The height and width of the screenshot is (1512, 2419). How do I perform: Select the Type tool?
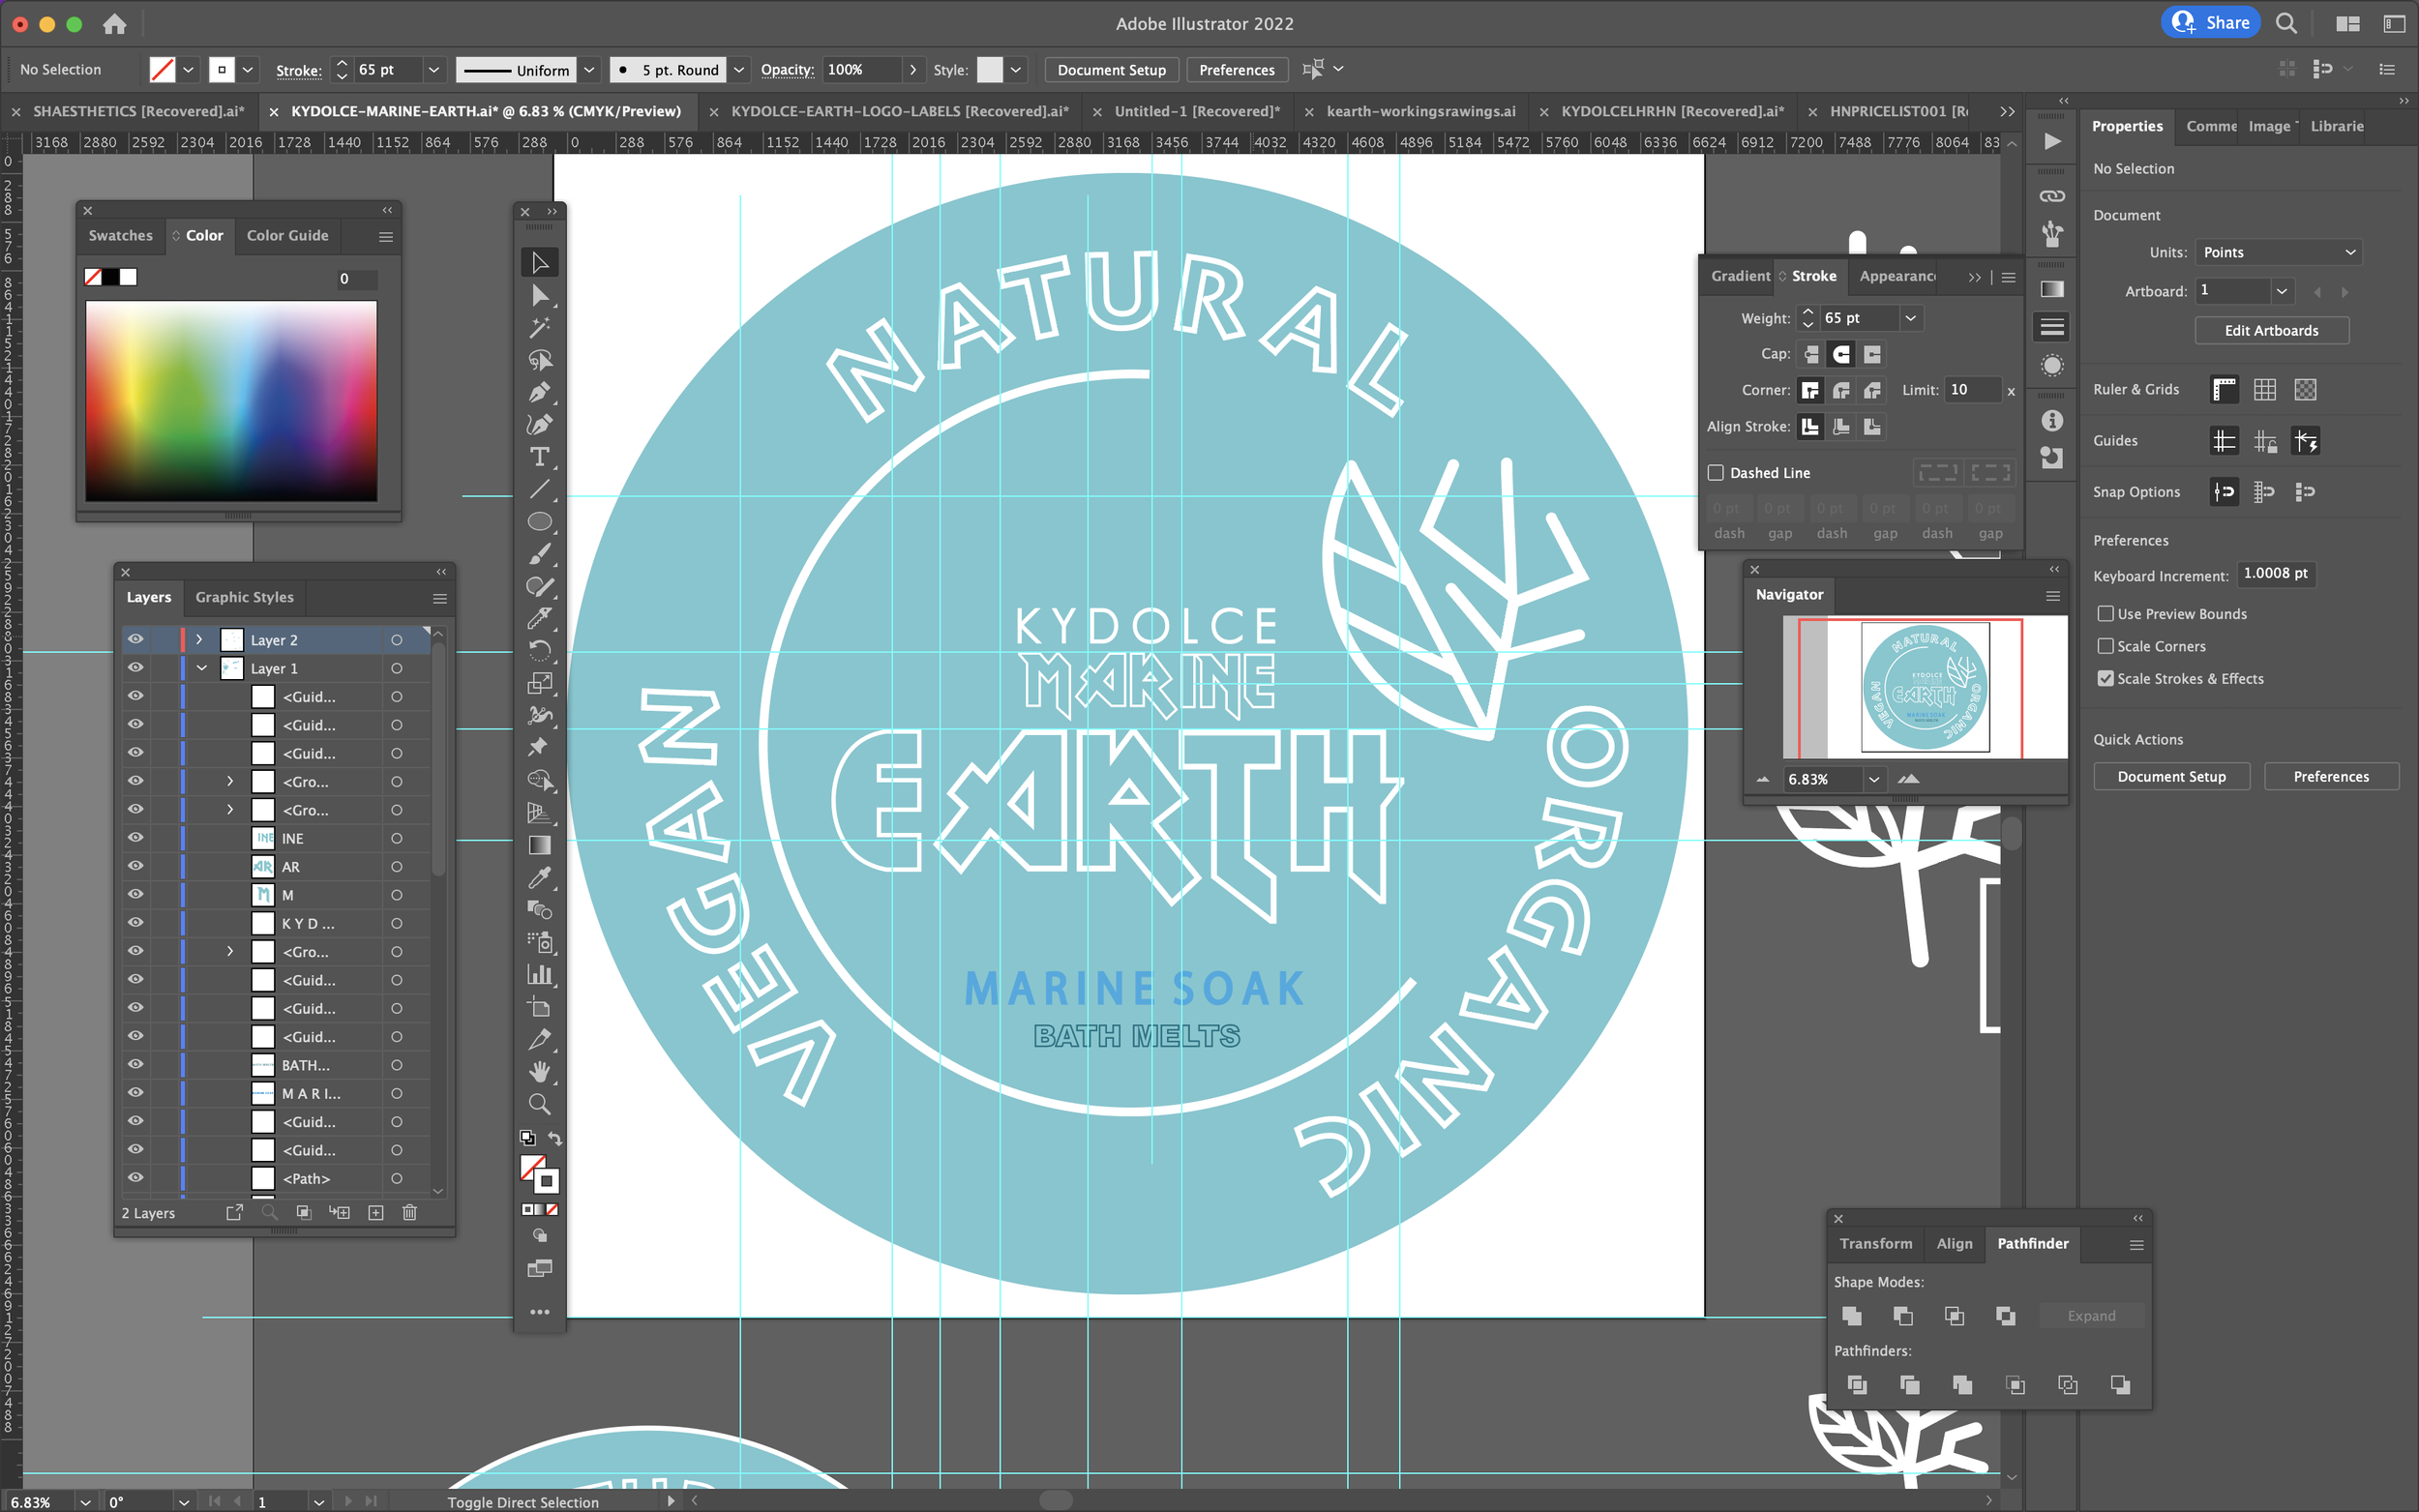540,457
